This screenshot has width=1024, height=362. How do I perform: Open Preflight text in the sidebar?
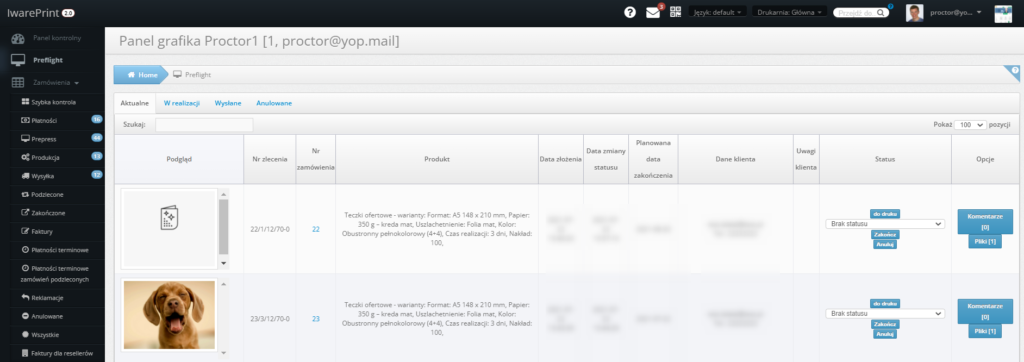(x=48, y=60)
